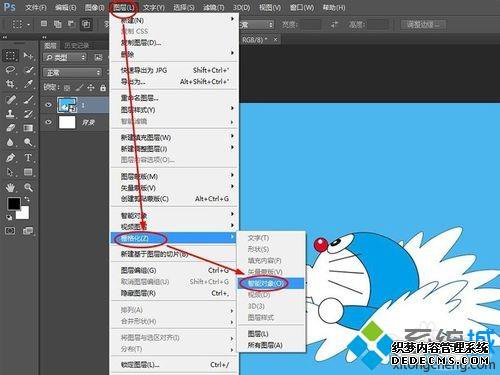500x375 pixels.
Task: Open the 正常 blend mode dropdown
Action: point(72,72)
